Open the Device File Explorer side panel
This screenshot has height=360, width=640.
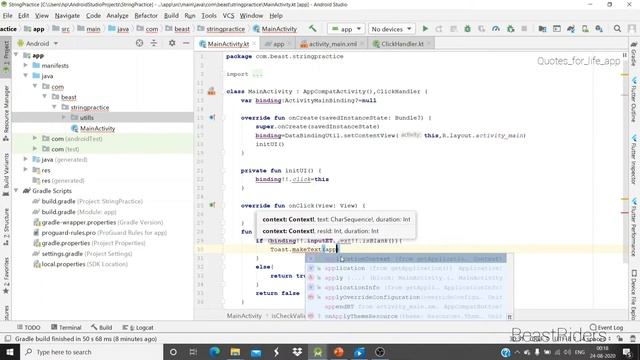[634, 294]
